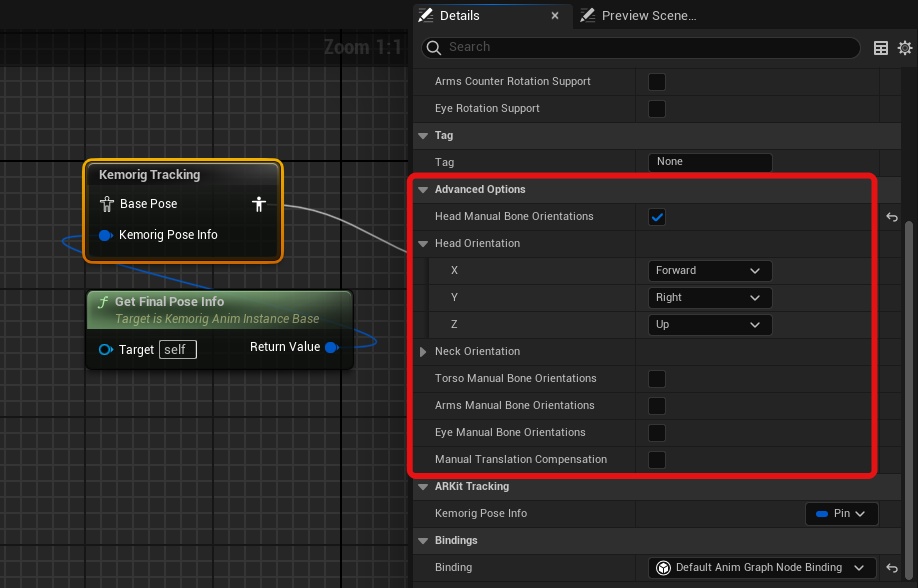Click the Tag text field showing None

(x=709, y=162)
